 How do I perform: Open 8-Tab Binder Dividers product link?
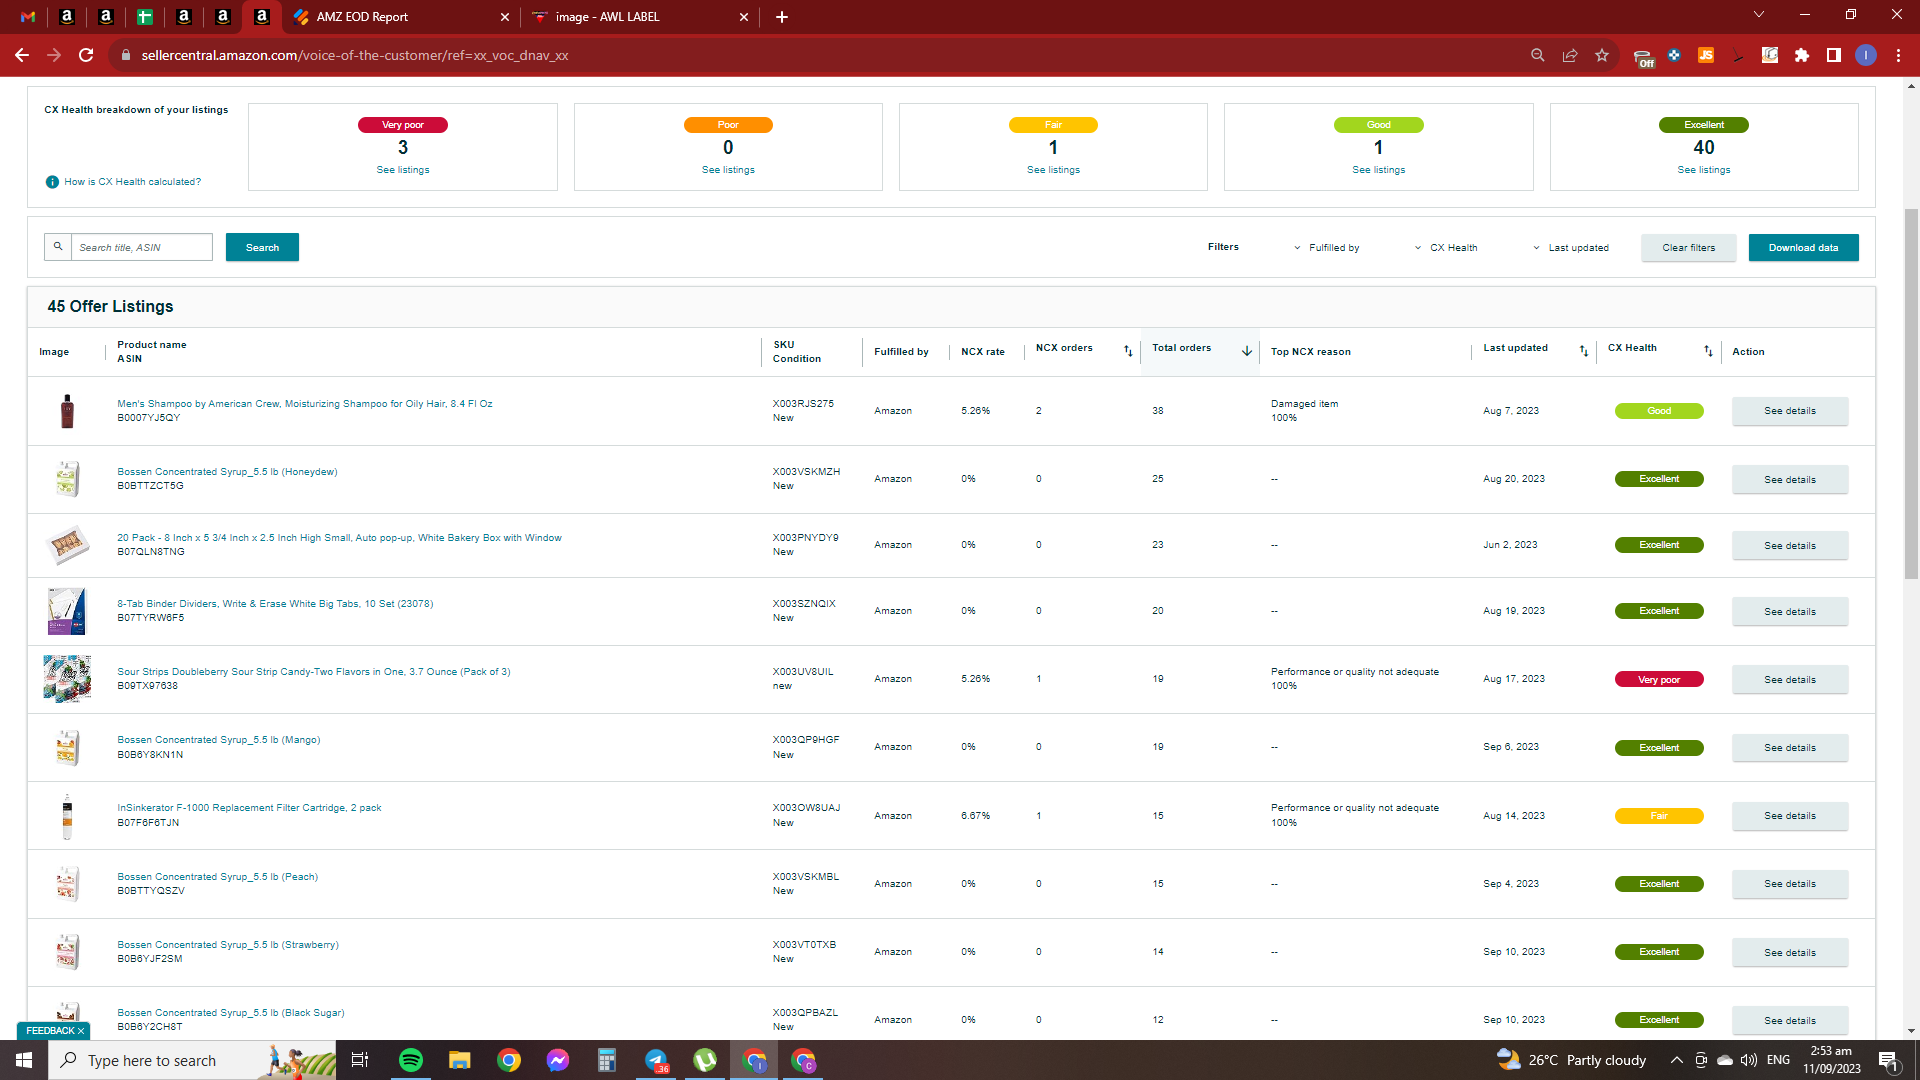[275, 604]
